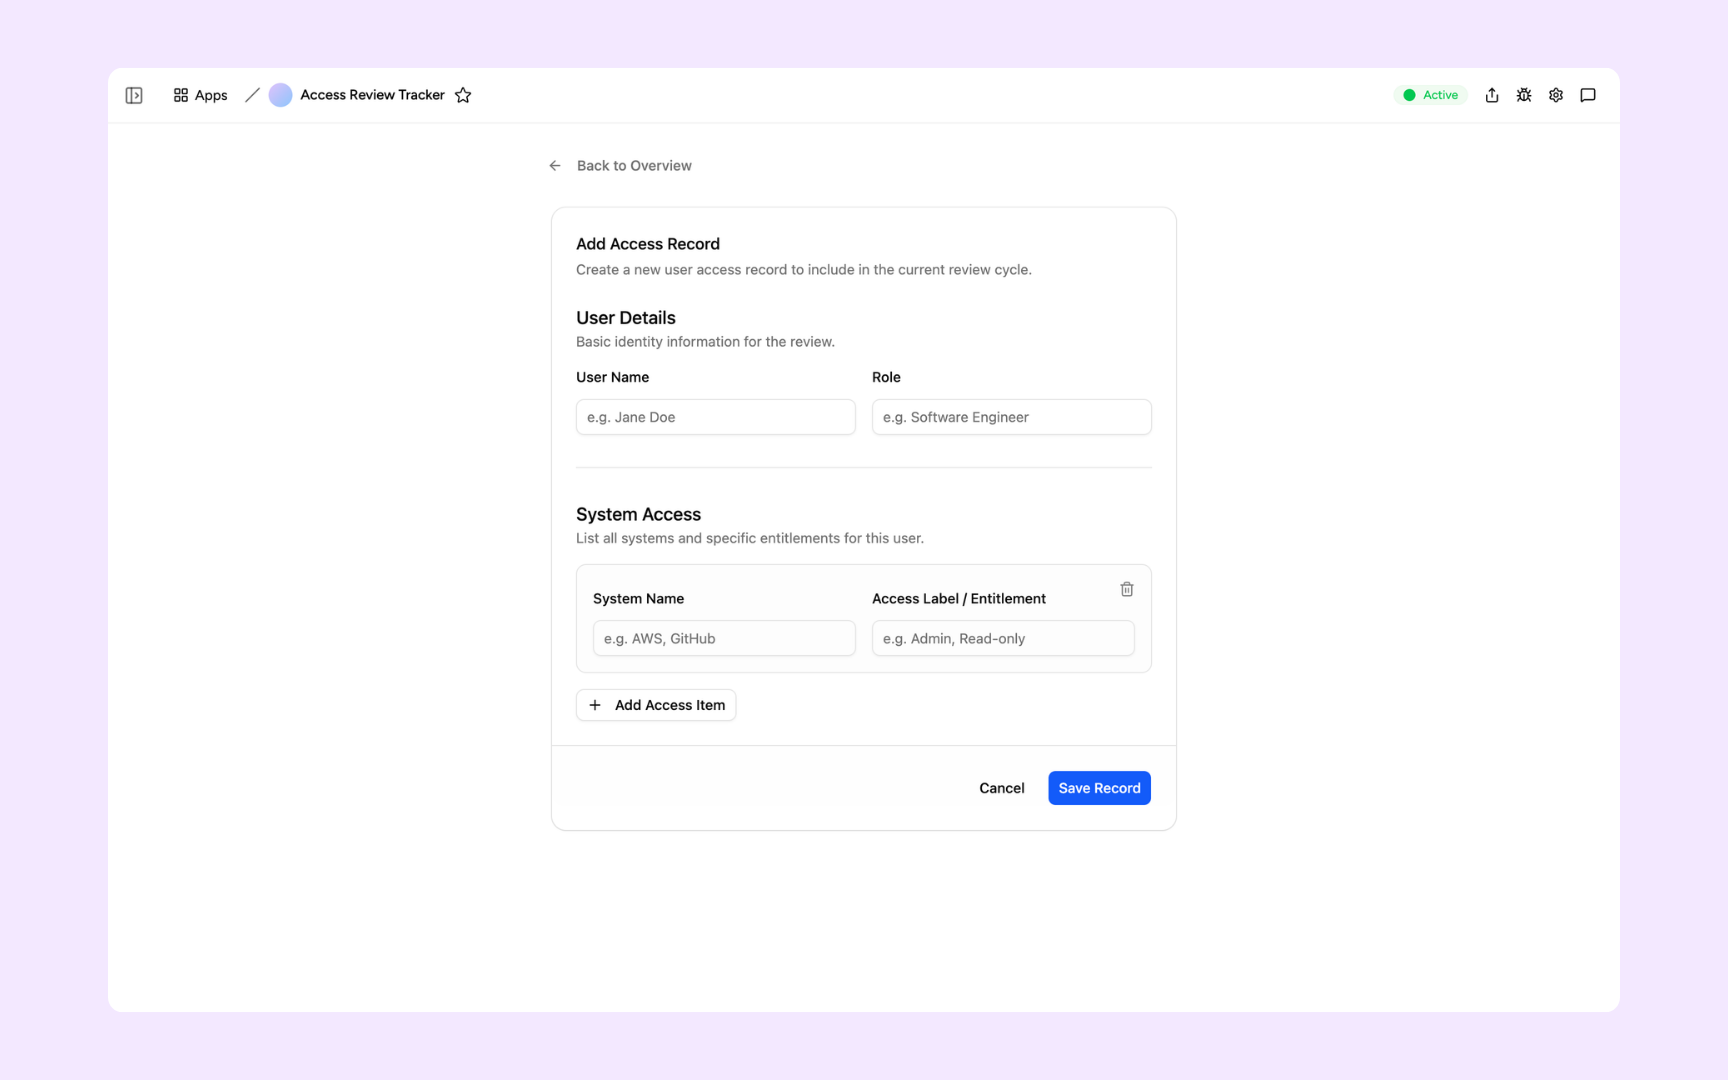
Task: Click the User Name label
Action: pyautogui.click(x=612, y=377)
